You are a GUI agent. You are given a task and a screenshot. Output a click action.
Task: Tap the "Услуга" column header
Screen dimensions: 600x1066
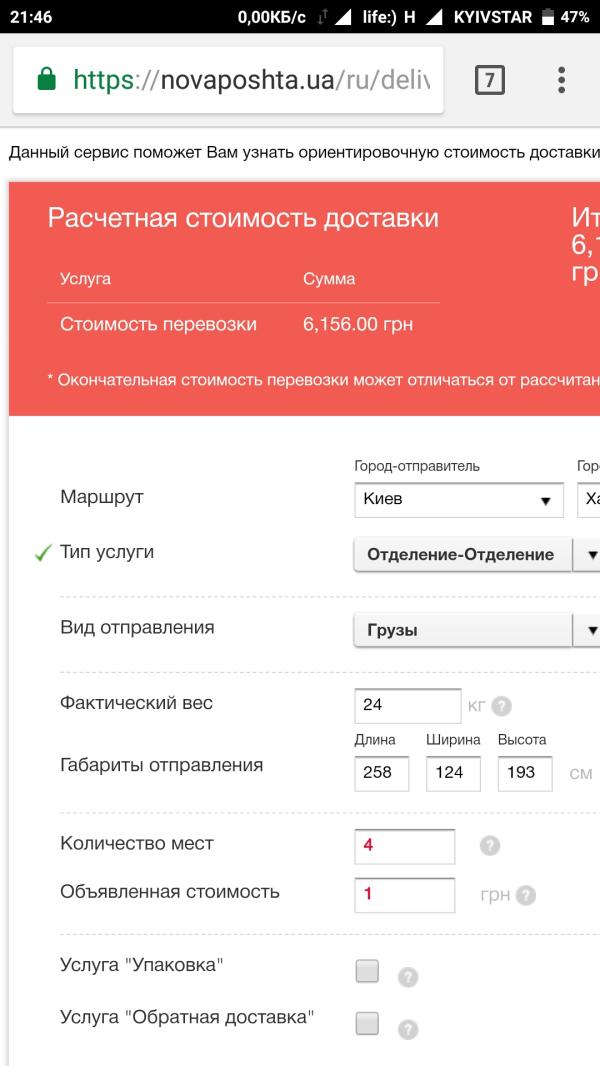click(86, 279)
